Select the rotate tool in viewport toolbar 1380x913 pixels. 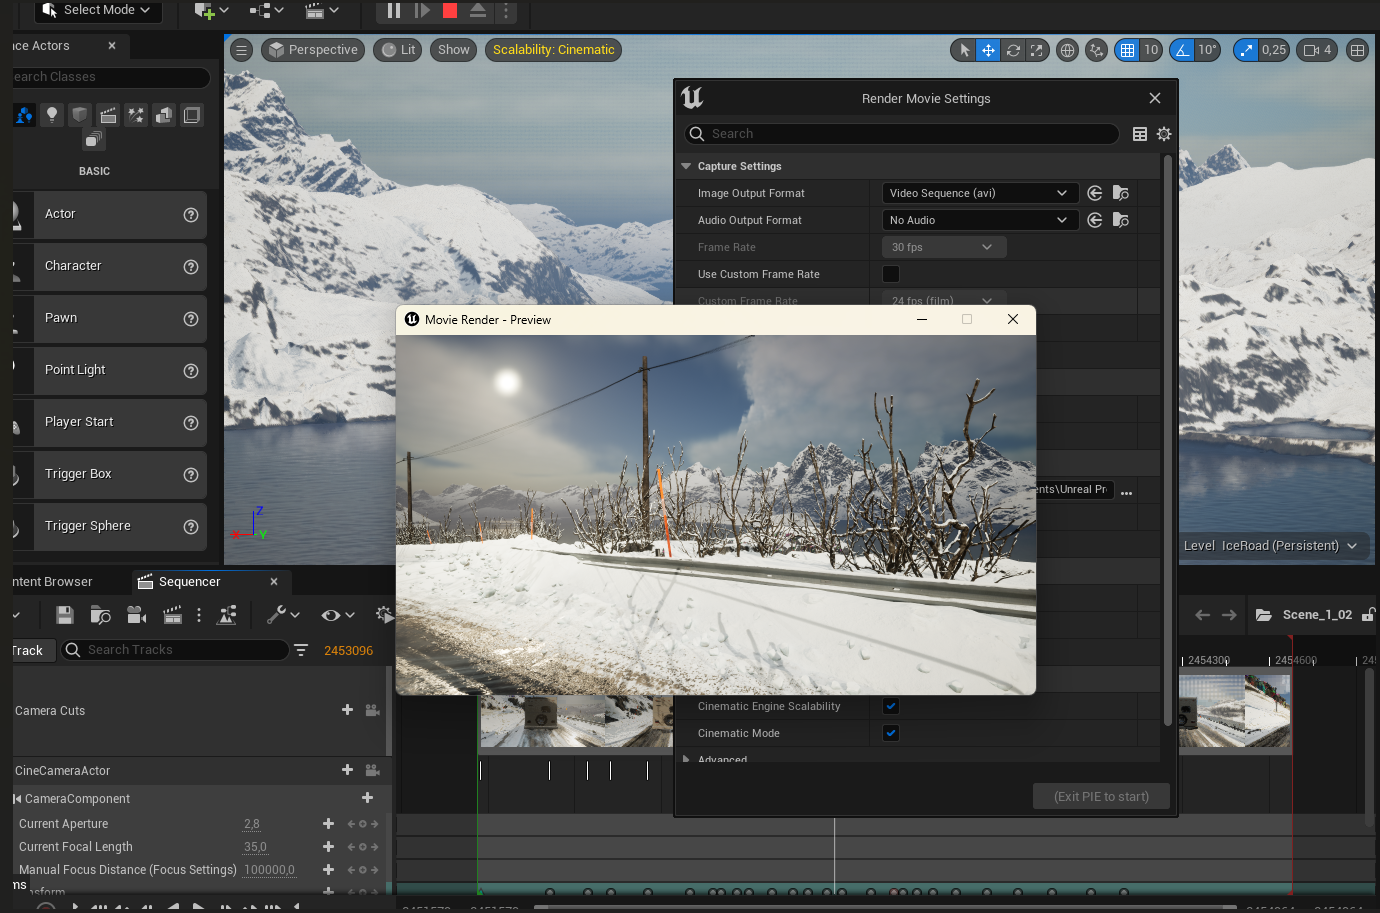(x=1013, y=50)
